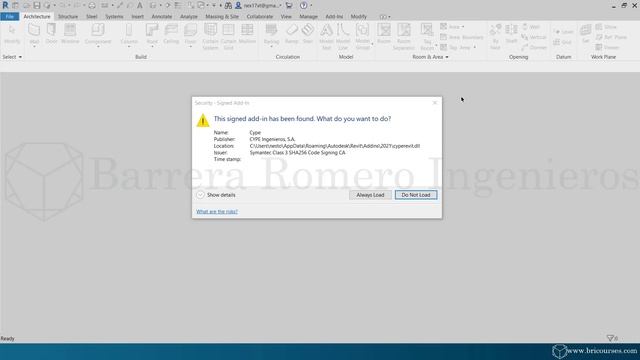
Task: Switch to the Annotate ribbon tab
Action: [162, 16]
